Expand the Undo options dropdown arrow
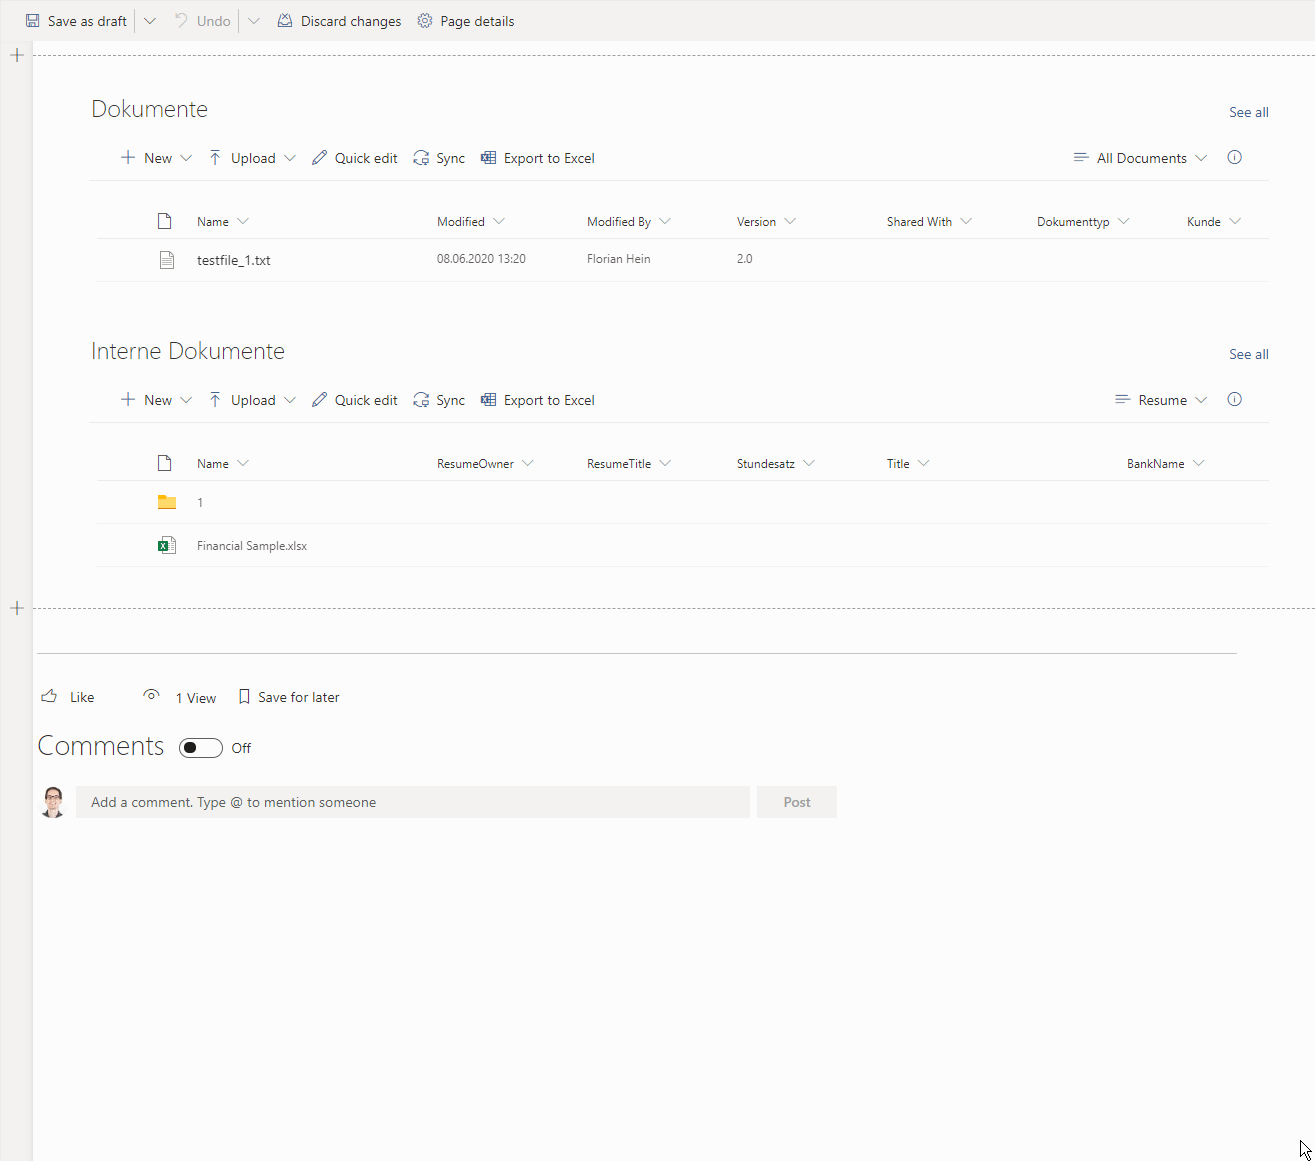 click(x=254, y=21)
